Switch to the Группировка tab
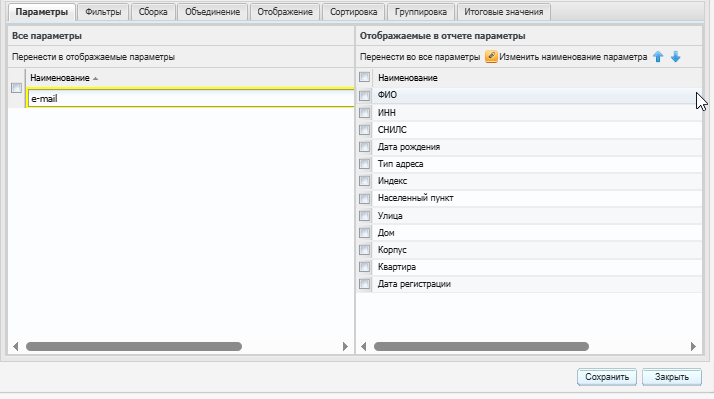The image size is (714, 399). 421,12
